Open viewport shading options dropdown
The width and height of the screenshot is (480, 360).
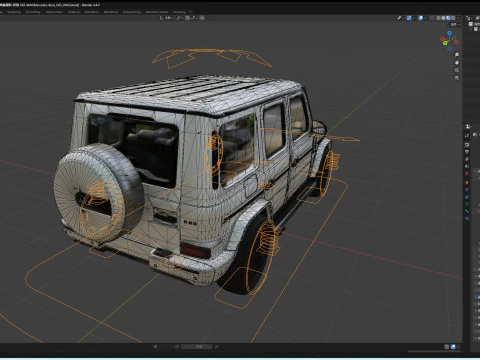pyautogui.click(x=458, y=18)
